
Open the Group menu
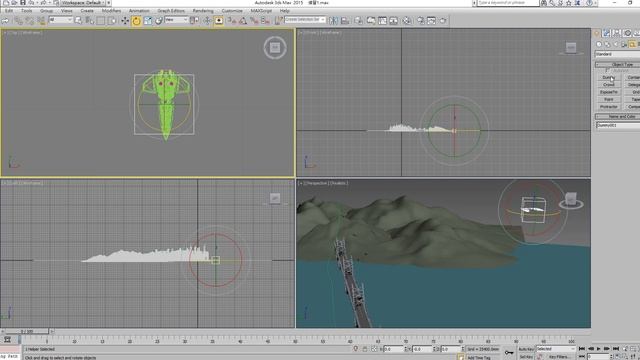pos(47,11)
